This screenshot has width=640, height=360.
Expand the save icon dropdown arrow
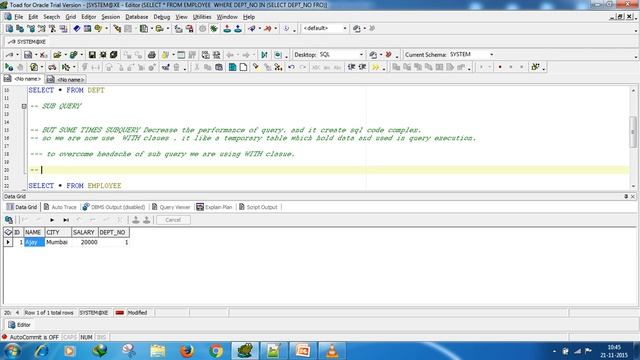tap(36, 55)
